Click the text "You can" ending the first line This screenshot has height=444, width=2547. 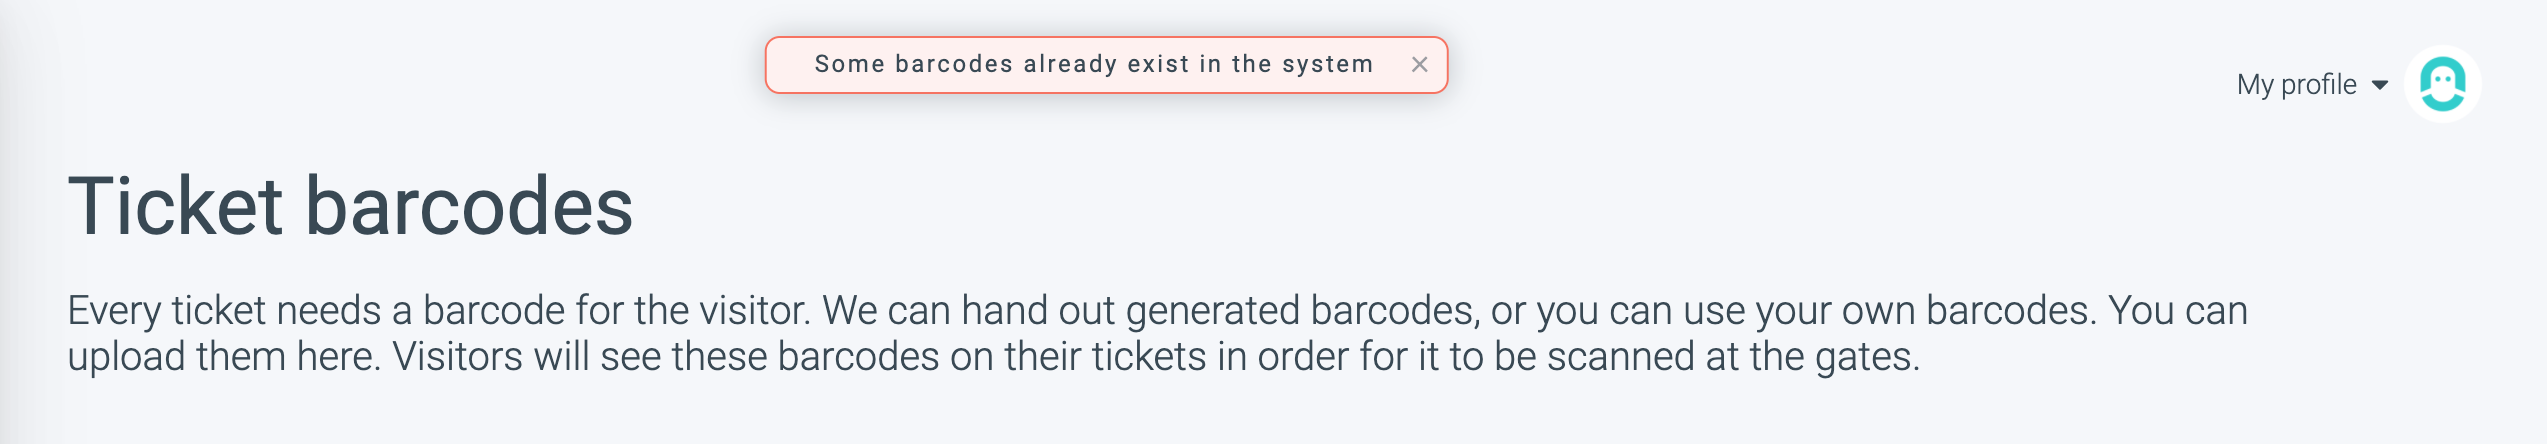(2177, 311)
